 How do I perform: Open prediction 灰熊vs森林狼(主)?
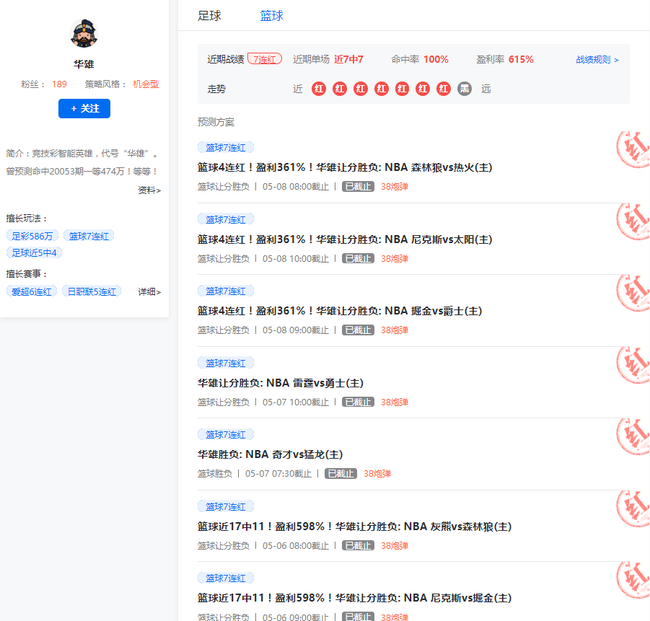[354, 526]
